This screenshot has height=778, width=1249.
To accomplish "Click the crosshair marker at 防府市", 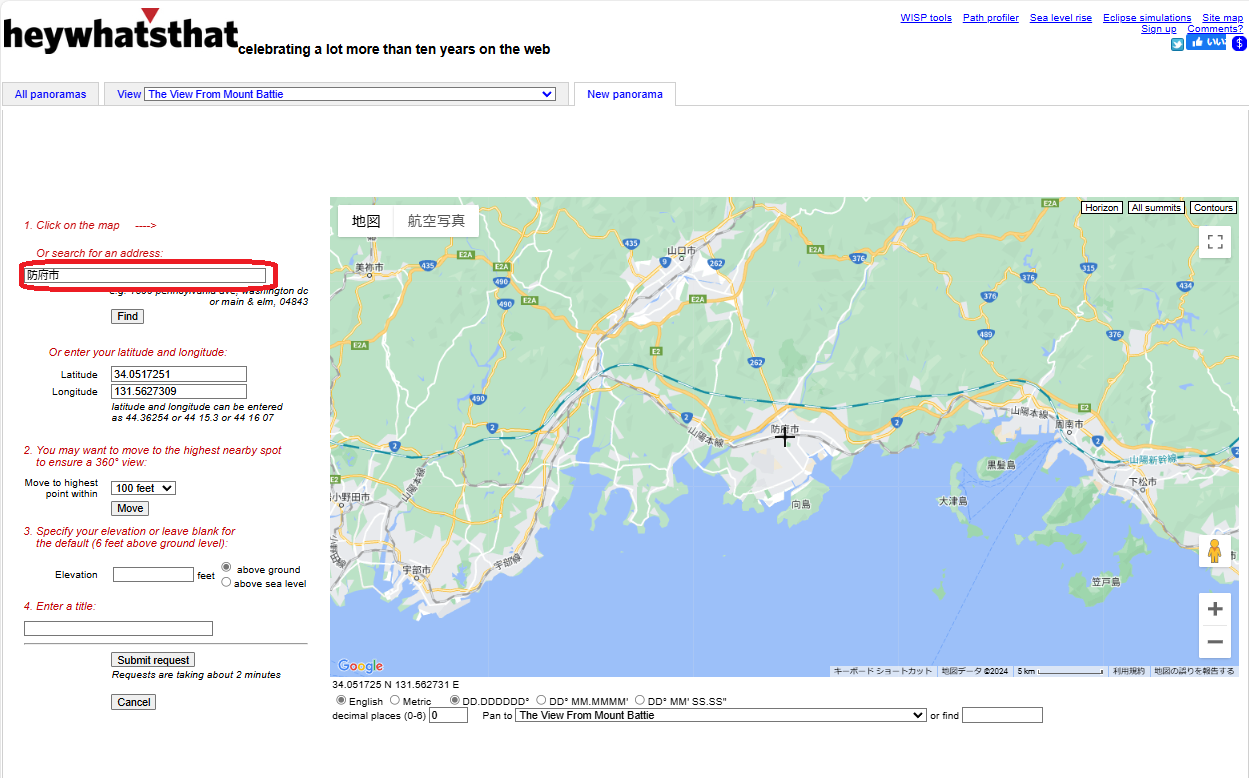I will 785,437.
